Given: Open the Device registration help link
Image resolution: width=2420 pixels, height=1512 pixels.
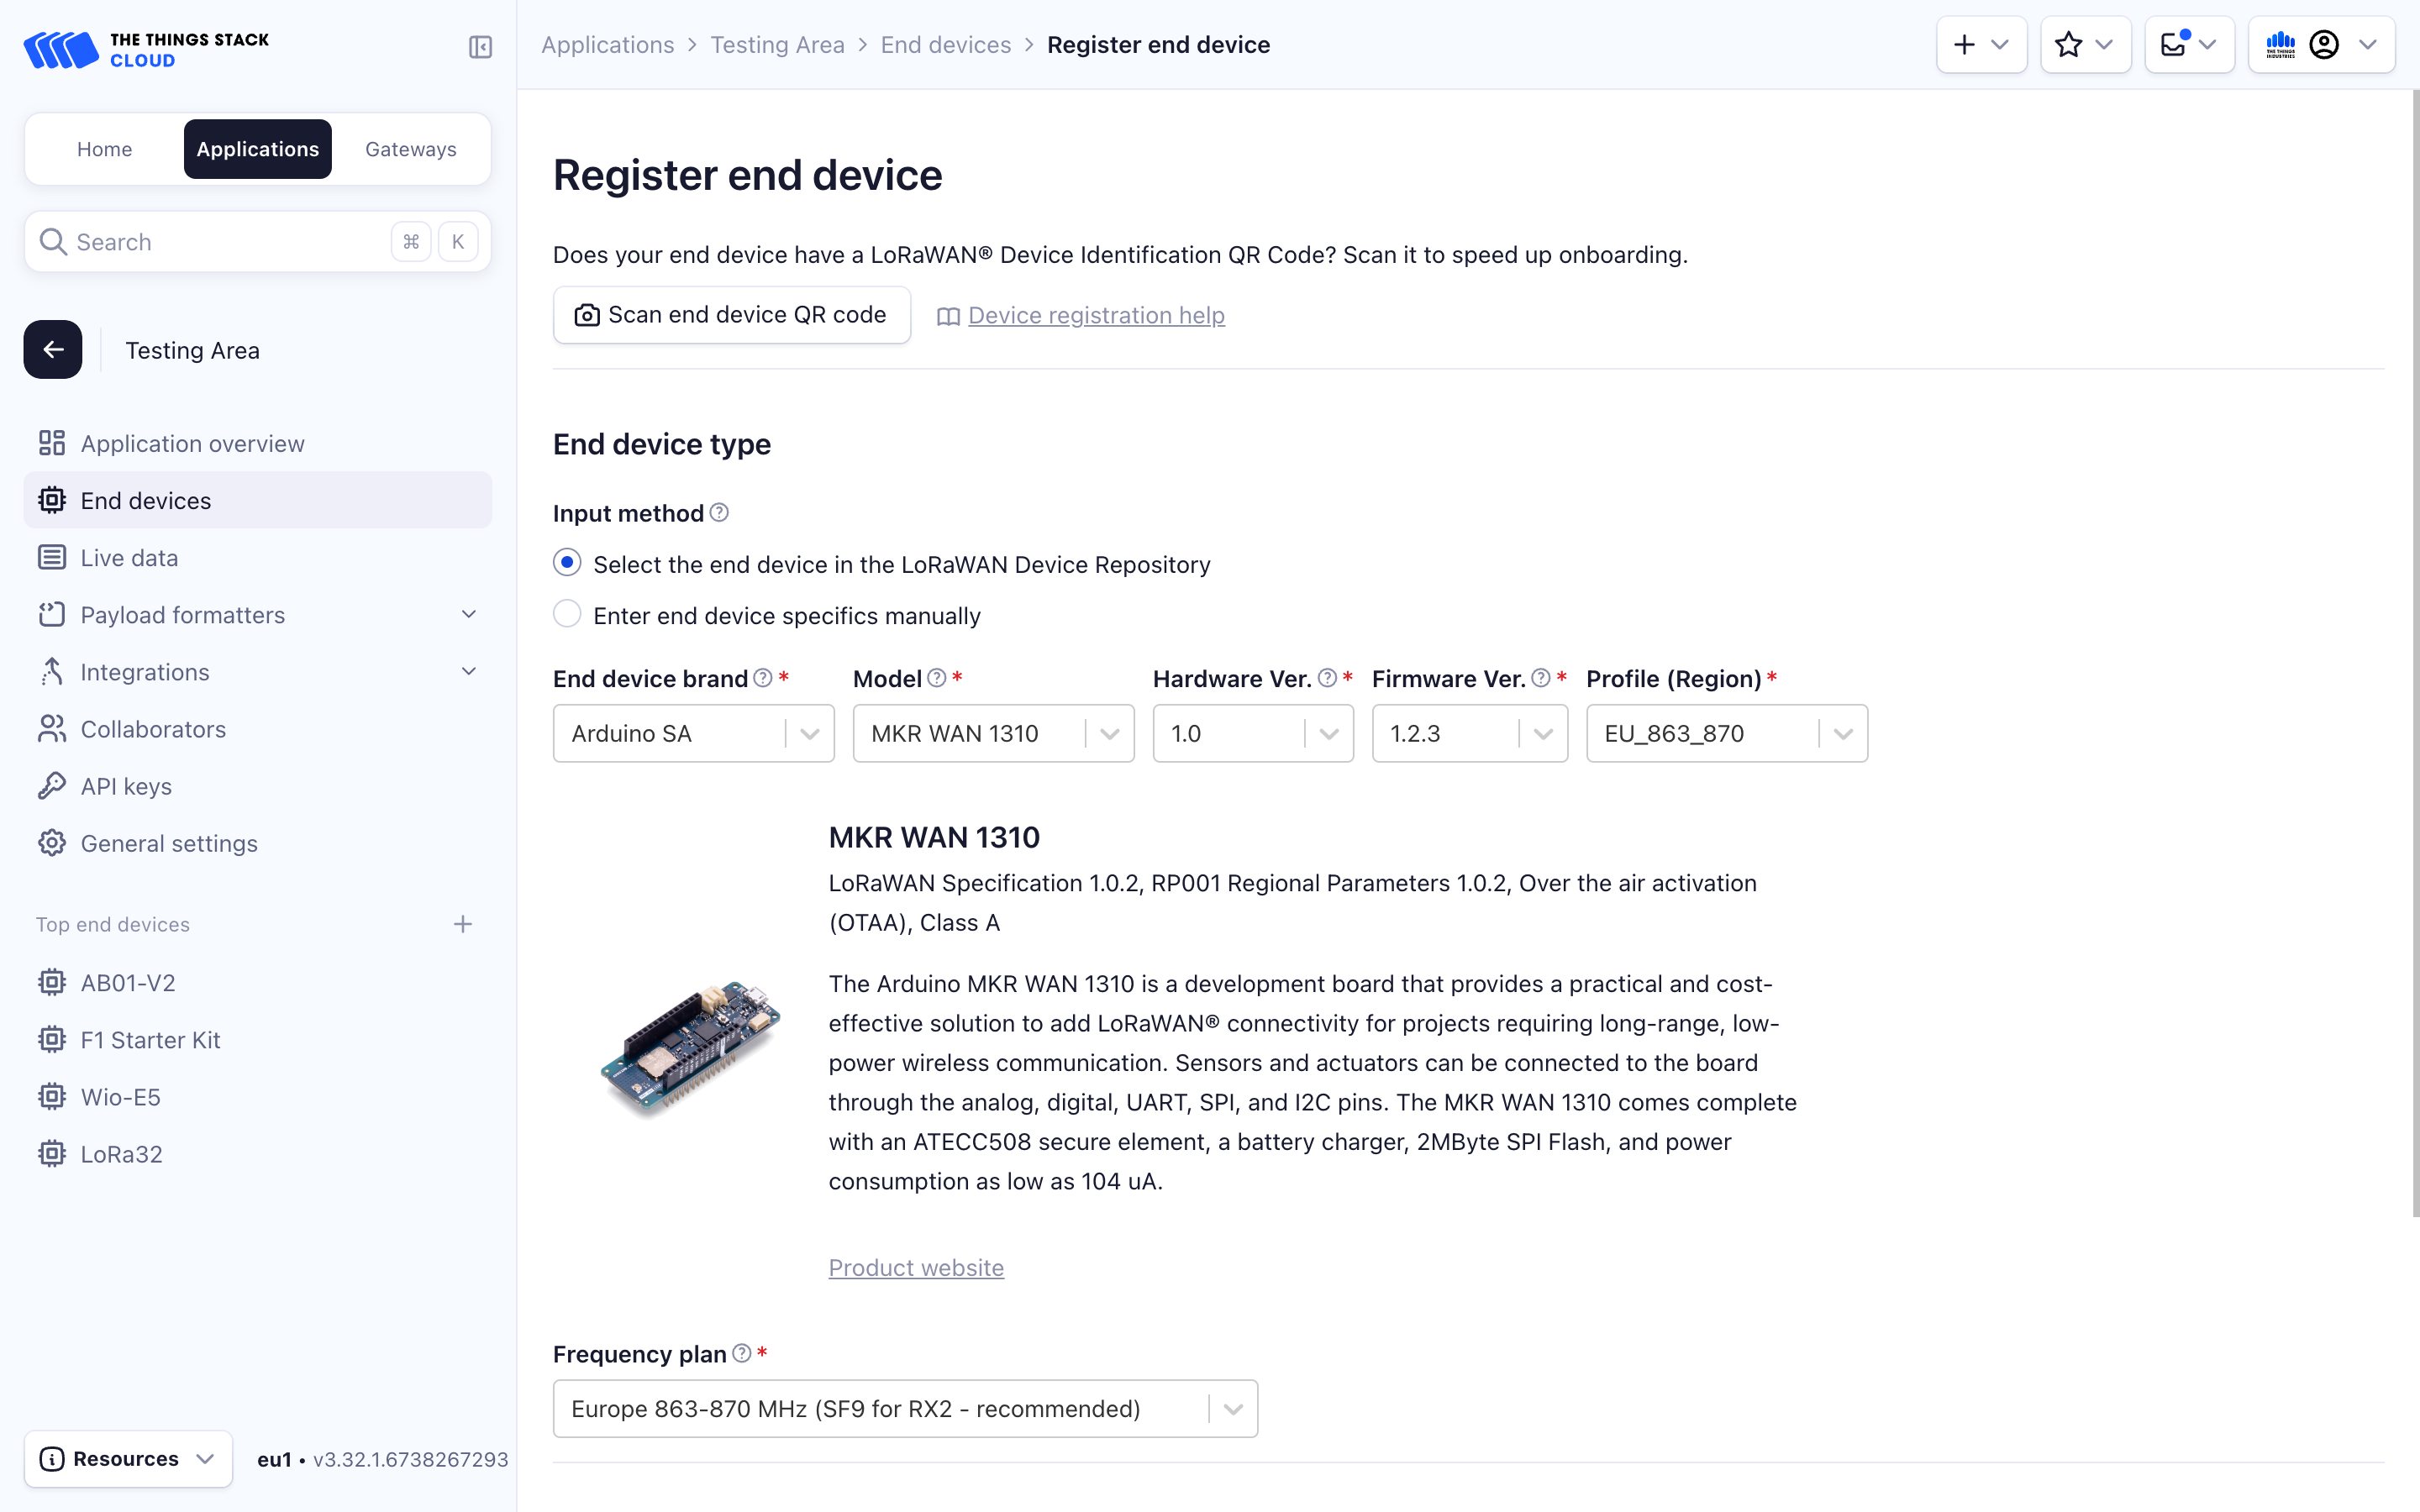Looking at the screenshot, I should (x=1095, y=315).
